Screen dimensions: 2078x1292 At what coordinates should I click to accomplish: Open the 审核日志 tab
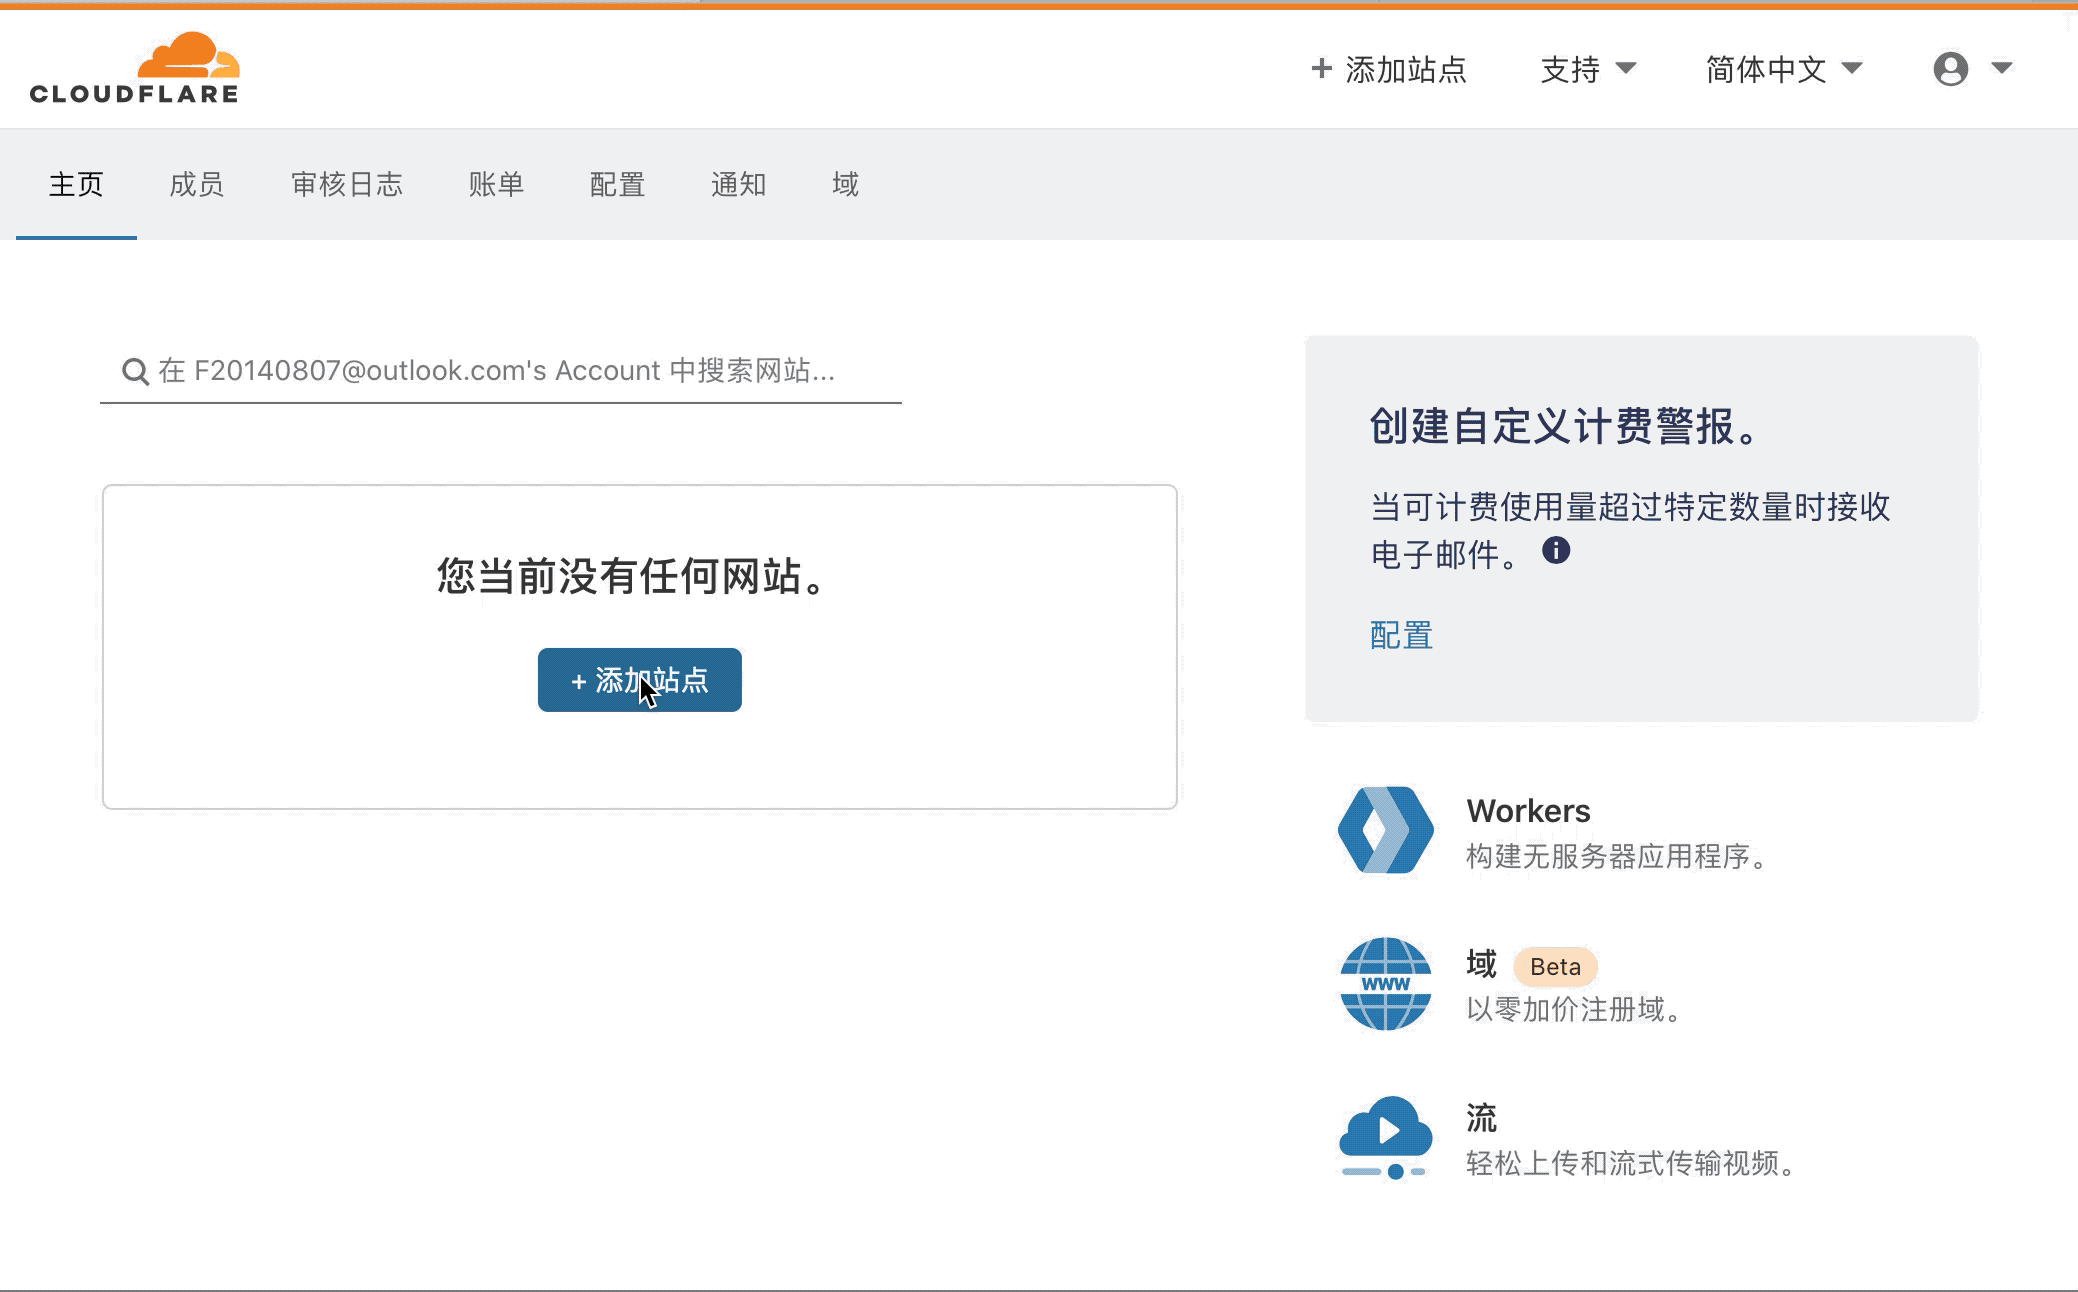coord(347,184)
